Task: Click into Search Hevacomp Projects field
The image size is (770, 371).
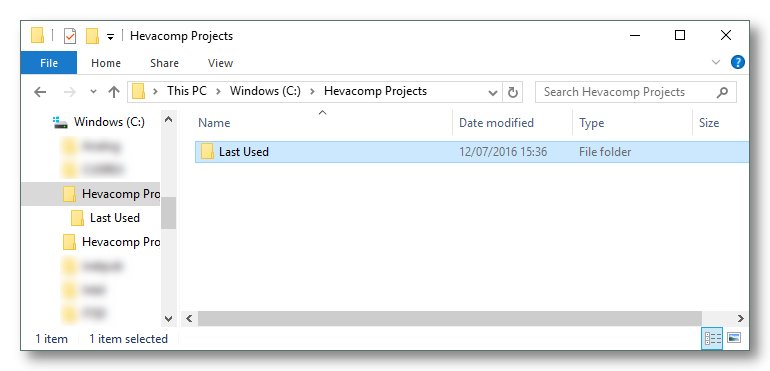Action: click(x=629, y=92)
